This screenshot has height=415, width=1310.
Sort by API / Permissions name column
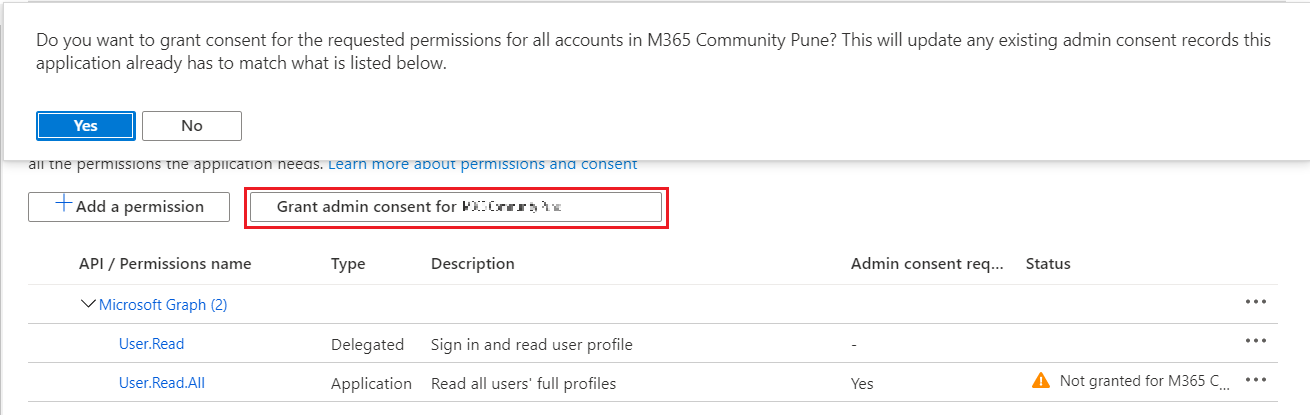click(165, 264)
